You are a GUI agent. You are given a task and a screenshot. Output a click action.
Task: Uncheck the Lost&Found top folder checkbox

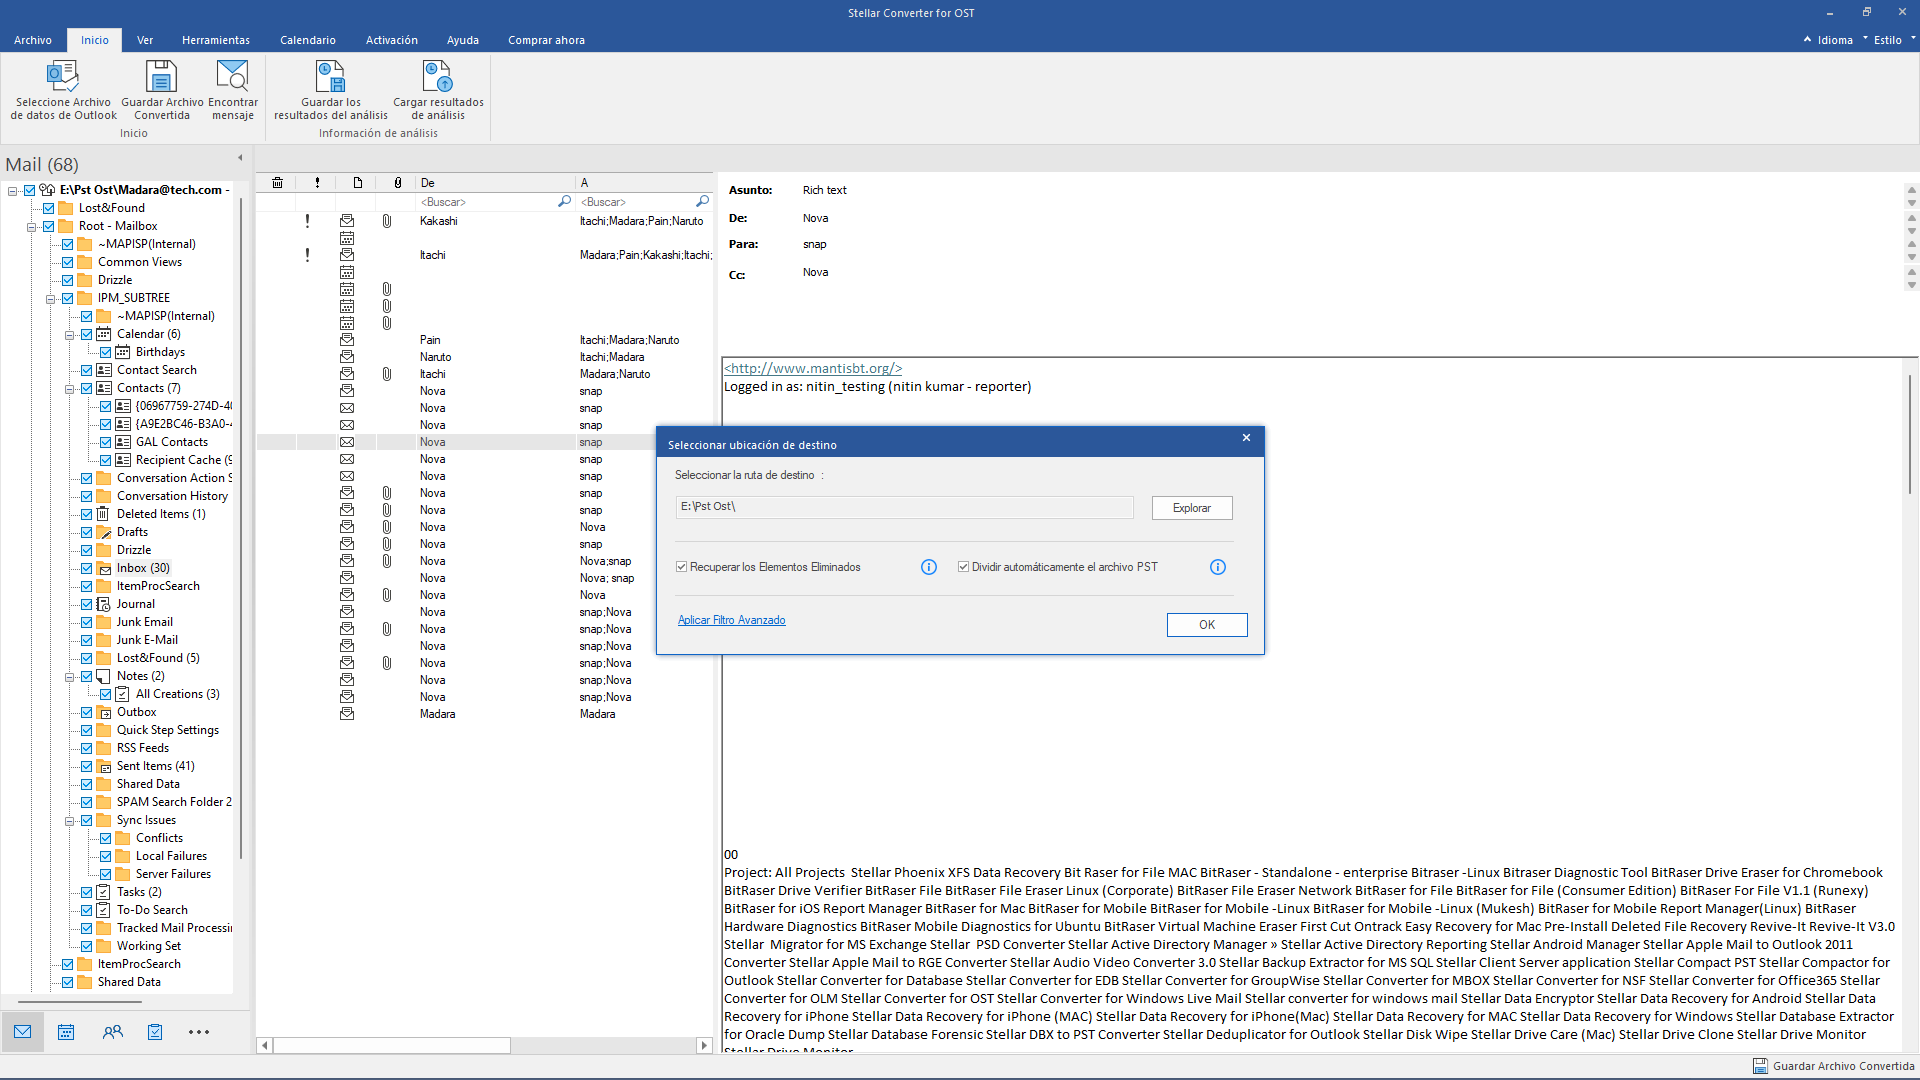pos(48,208)
